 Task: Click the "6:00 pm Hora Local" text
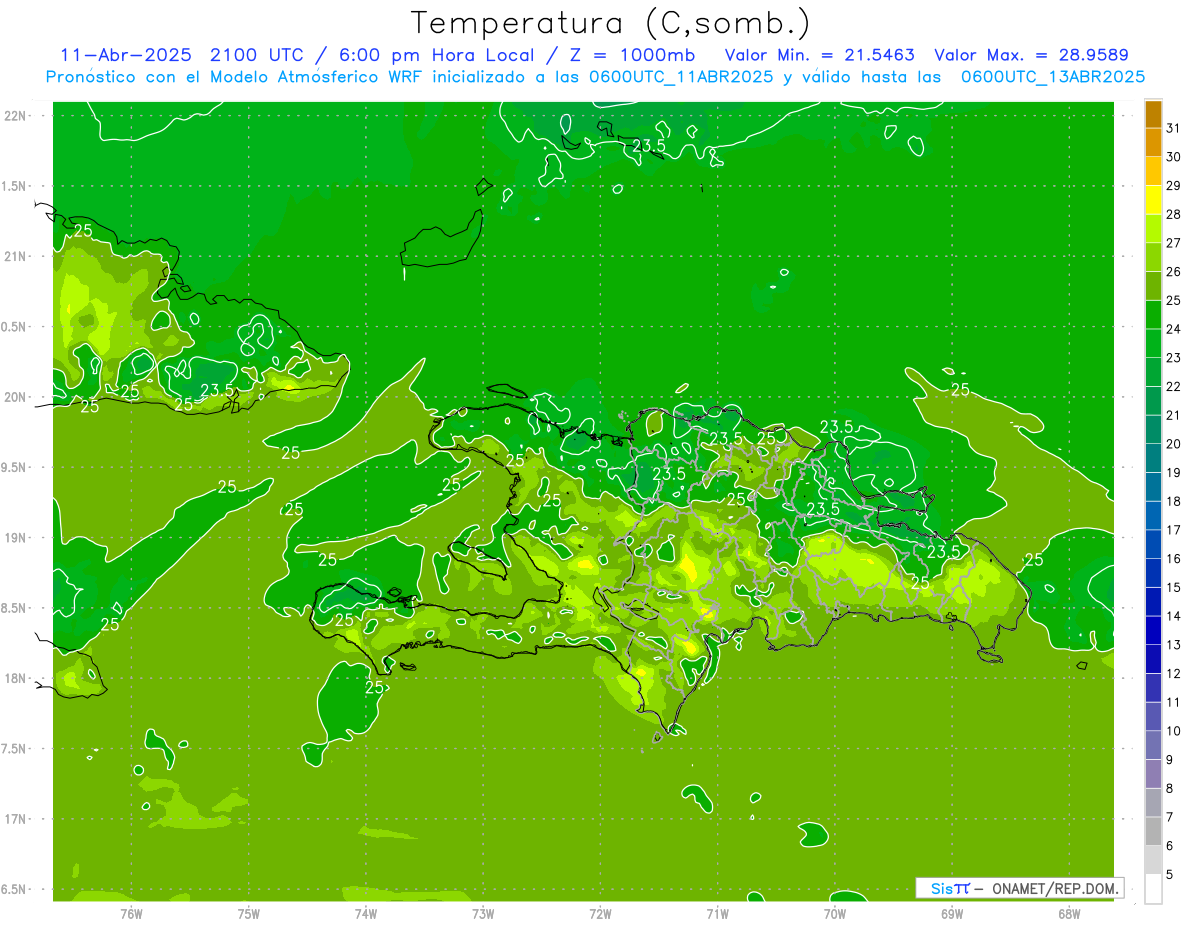point(434,55)
